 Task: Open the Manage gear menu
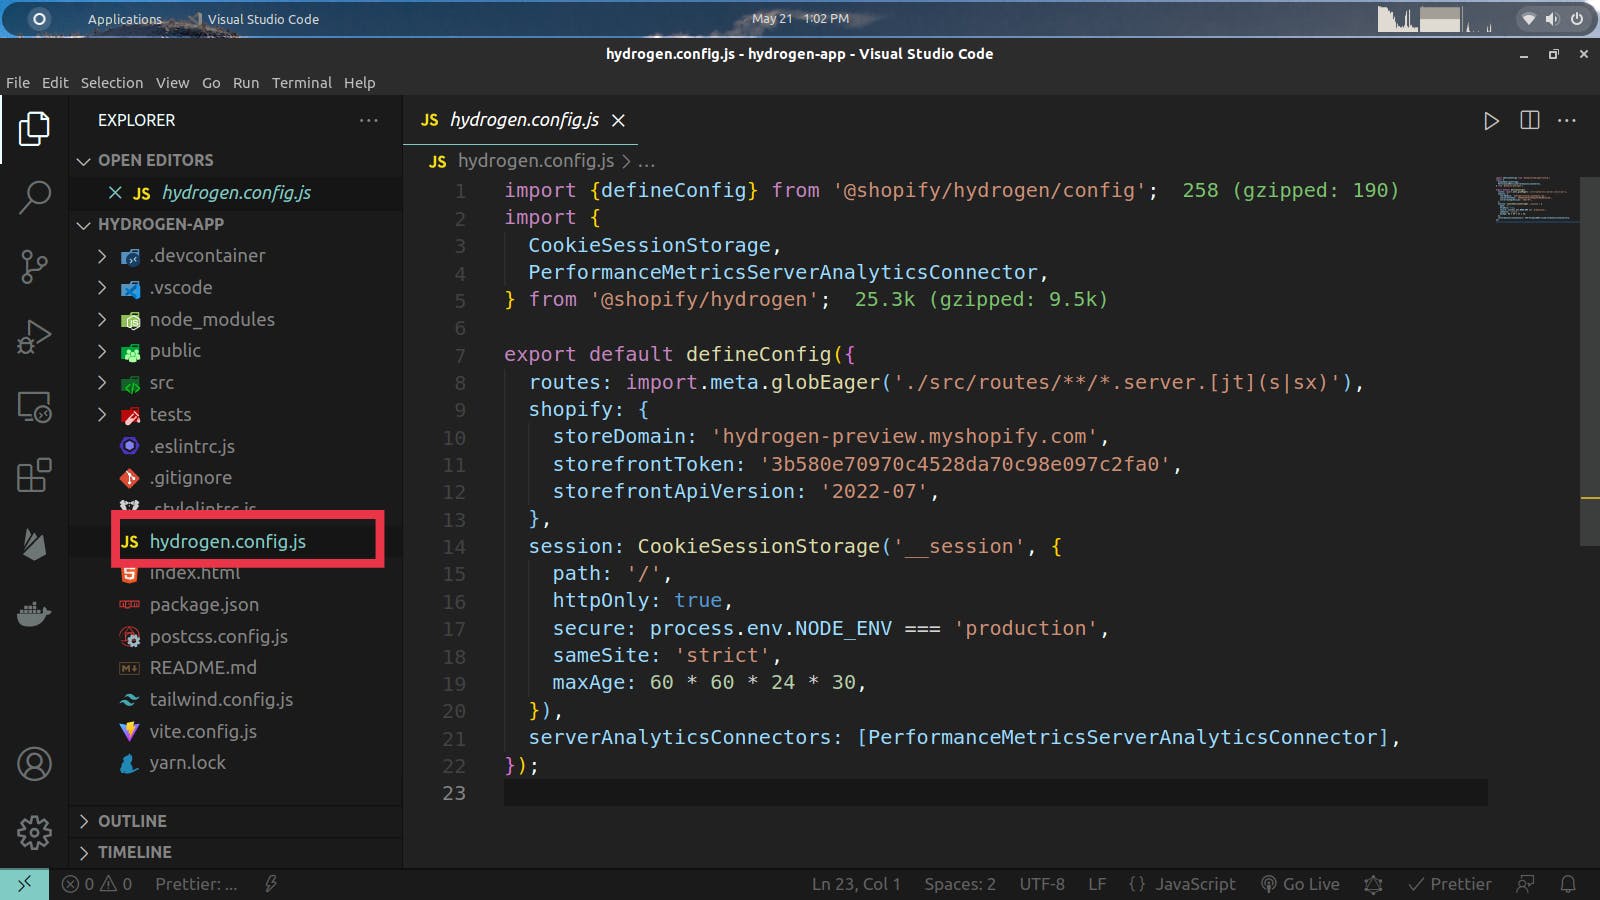tap(34, 832)
